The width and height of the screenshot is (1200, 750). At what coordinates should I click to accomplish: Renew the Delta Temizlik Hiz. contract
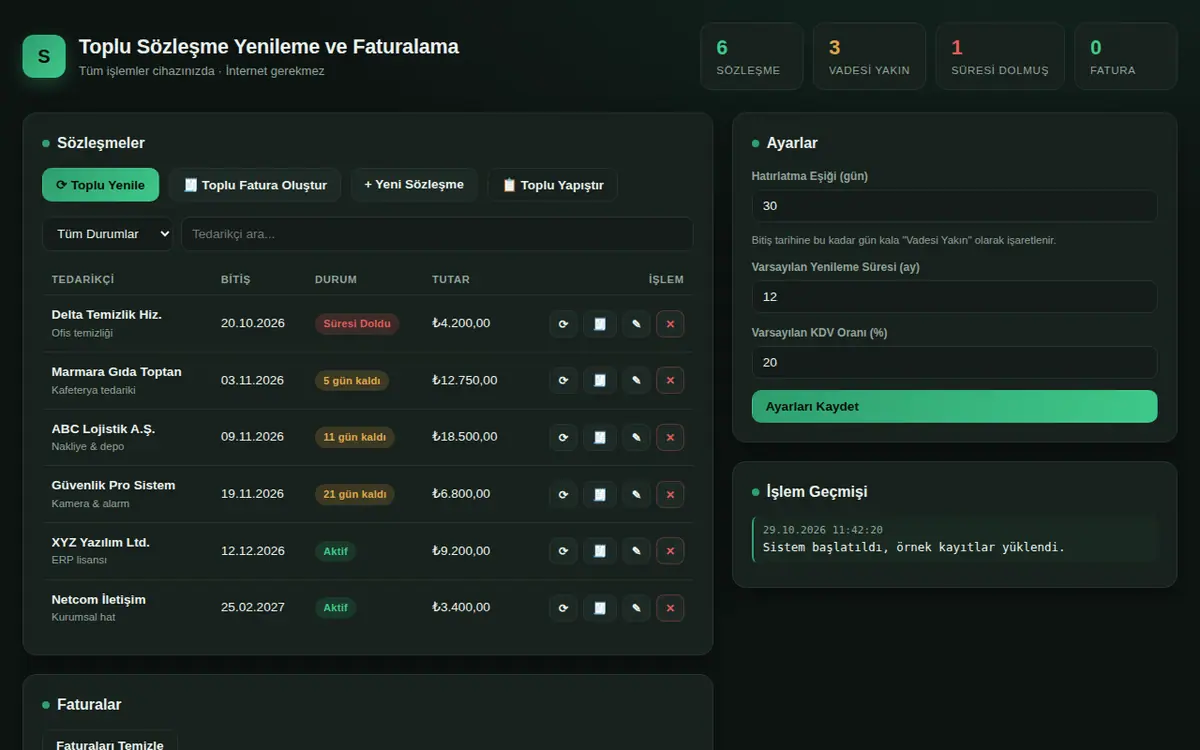click(563, 324)
